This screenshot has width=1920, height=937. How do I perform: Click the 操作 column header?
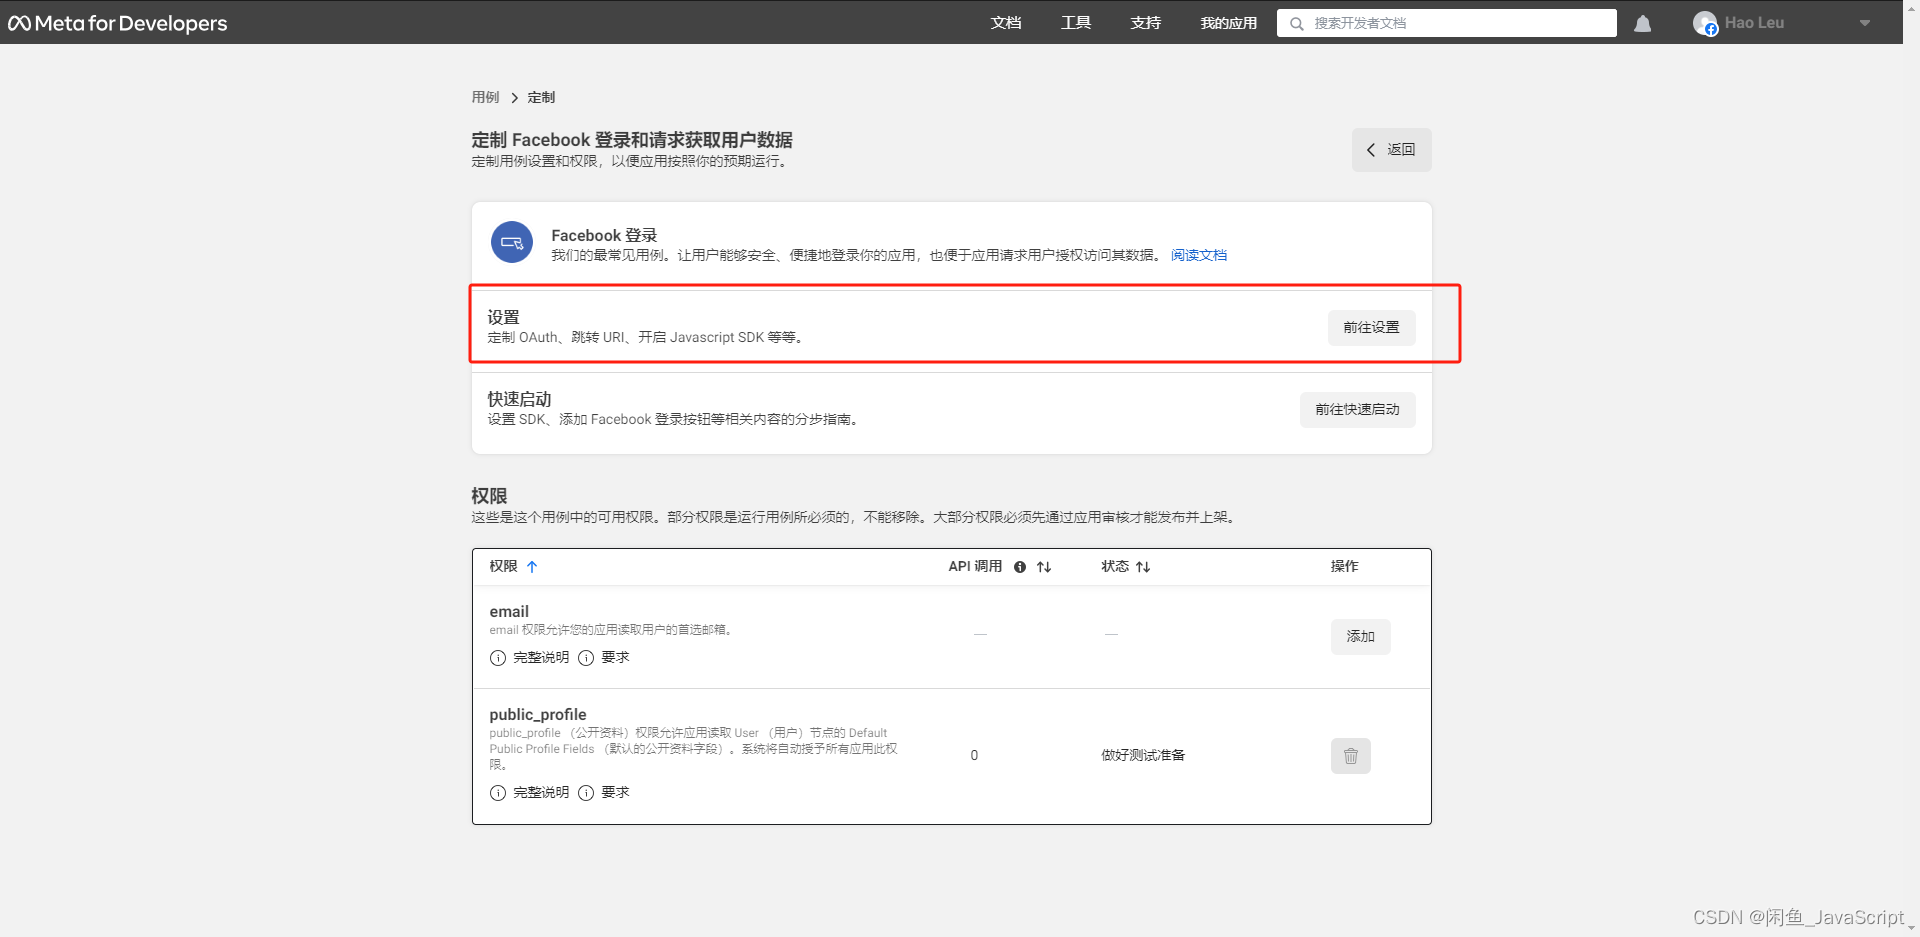coord(1344,567)
